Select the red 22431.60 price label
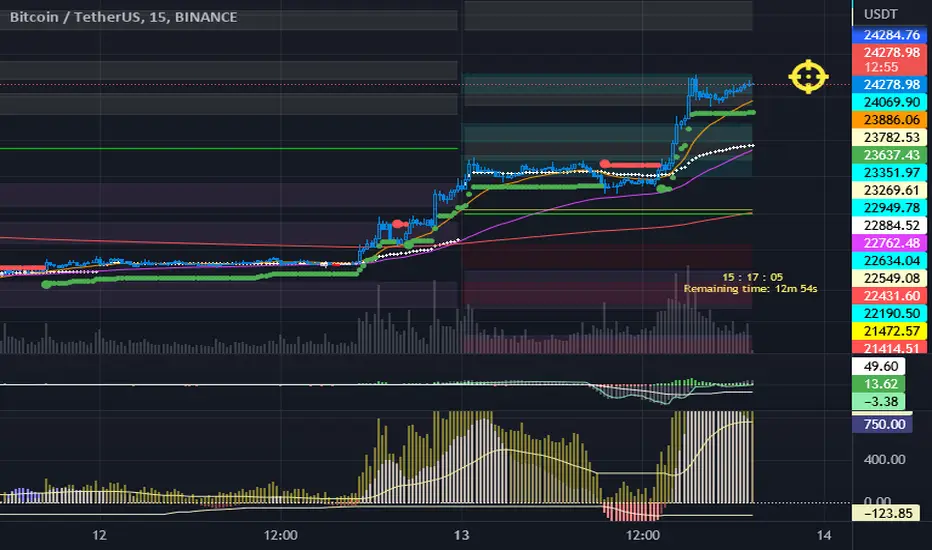This screenshot has height=550, width=932. pos(889,296)
